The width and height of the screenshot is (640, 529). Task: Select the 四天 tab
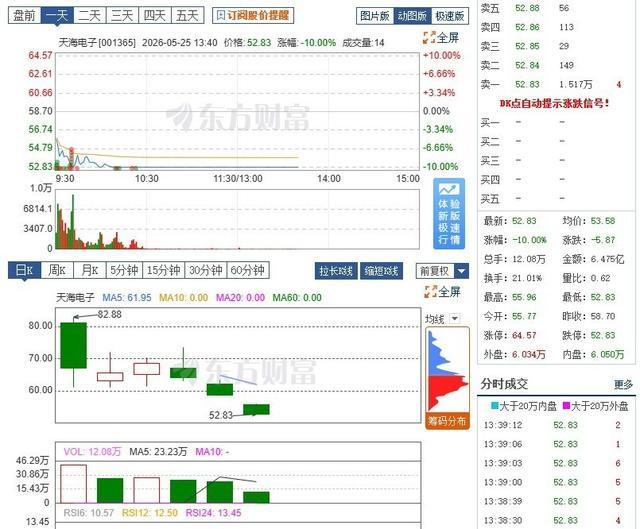pos(155,16)
